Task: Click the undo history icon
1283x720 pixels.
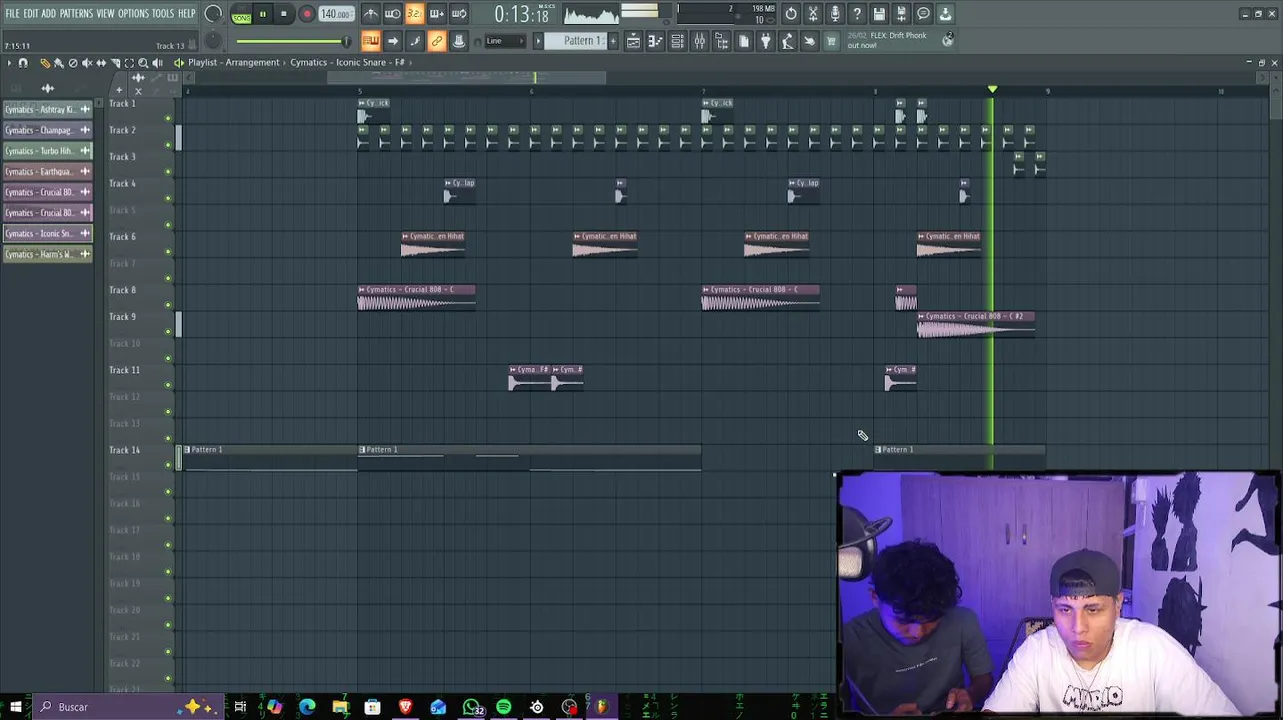Action: (791, 14)
